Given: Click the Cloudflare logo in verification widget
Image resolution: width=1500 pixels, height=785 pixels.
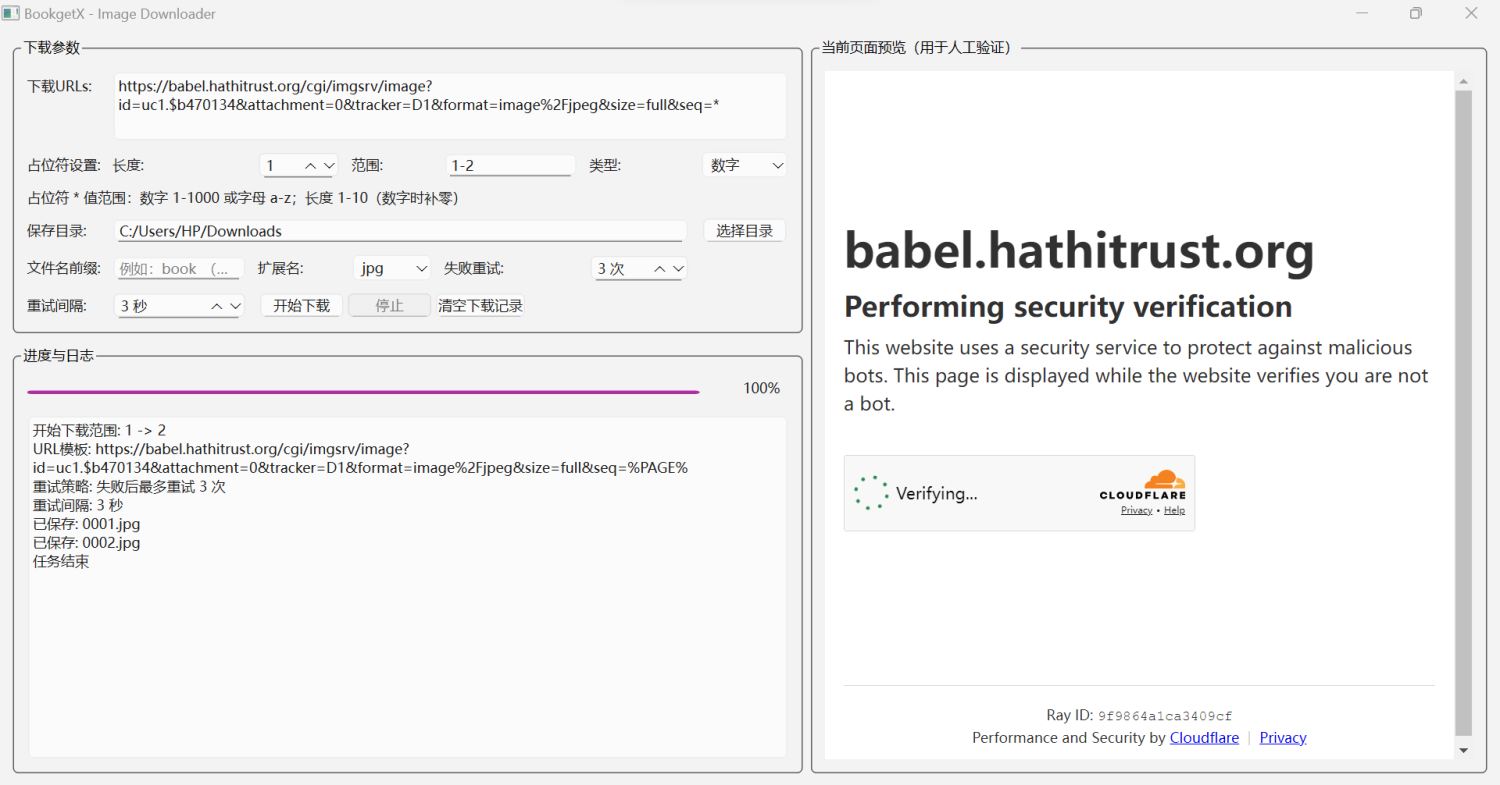Looking at the screenshot, I should pyautogui.click(x=1143, y=485).
